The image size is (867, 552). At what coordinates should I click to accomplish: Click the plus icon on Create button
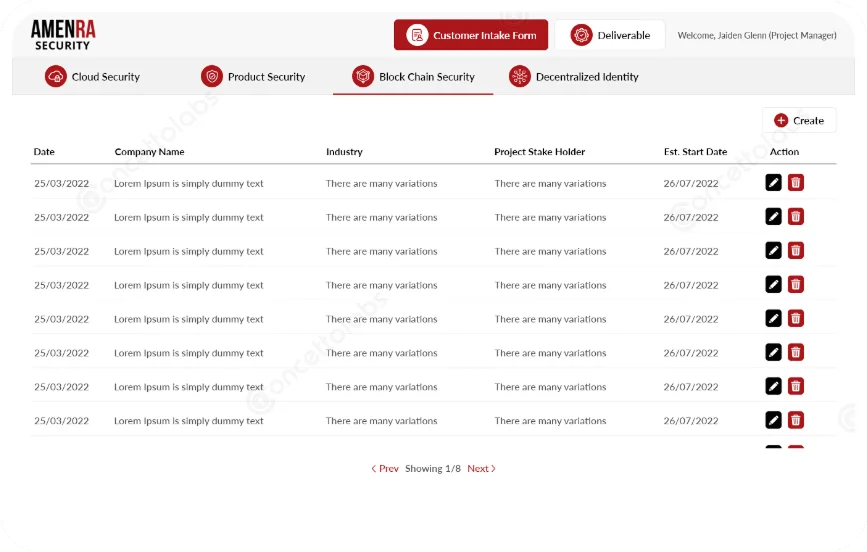click(781, 120)
